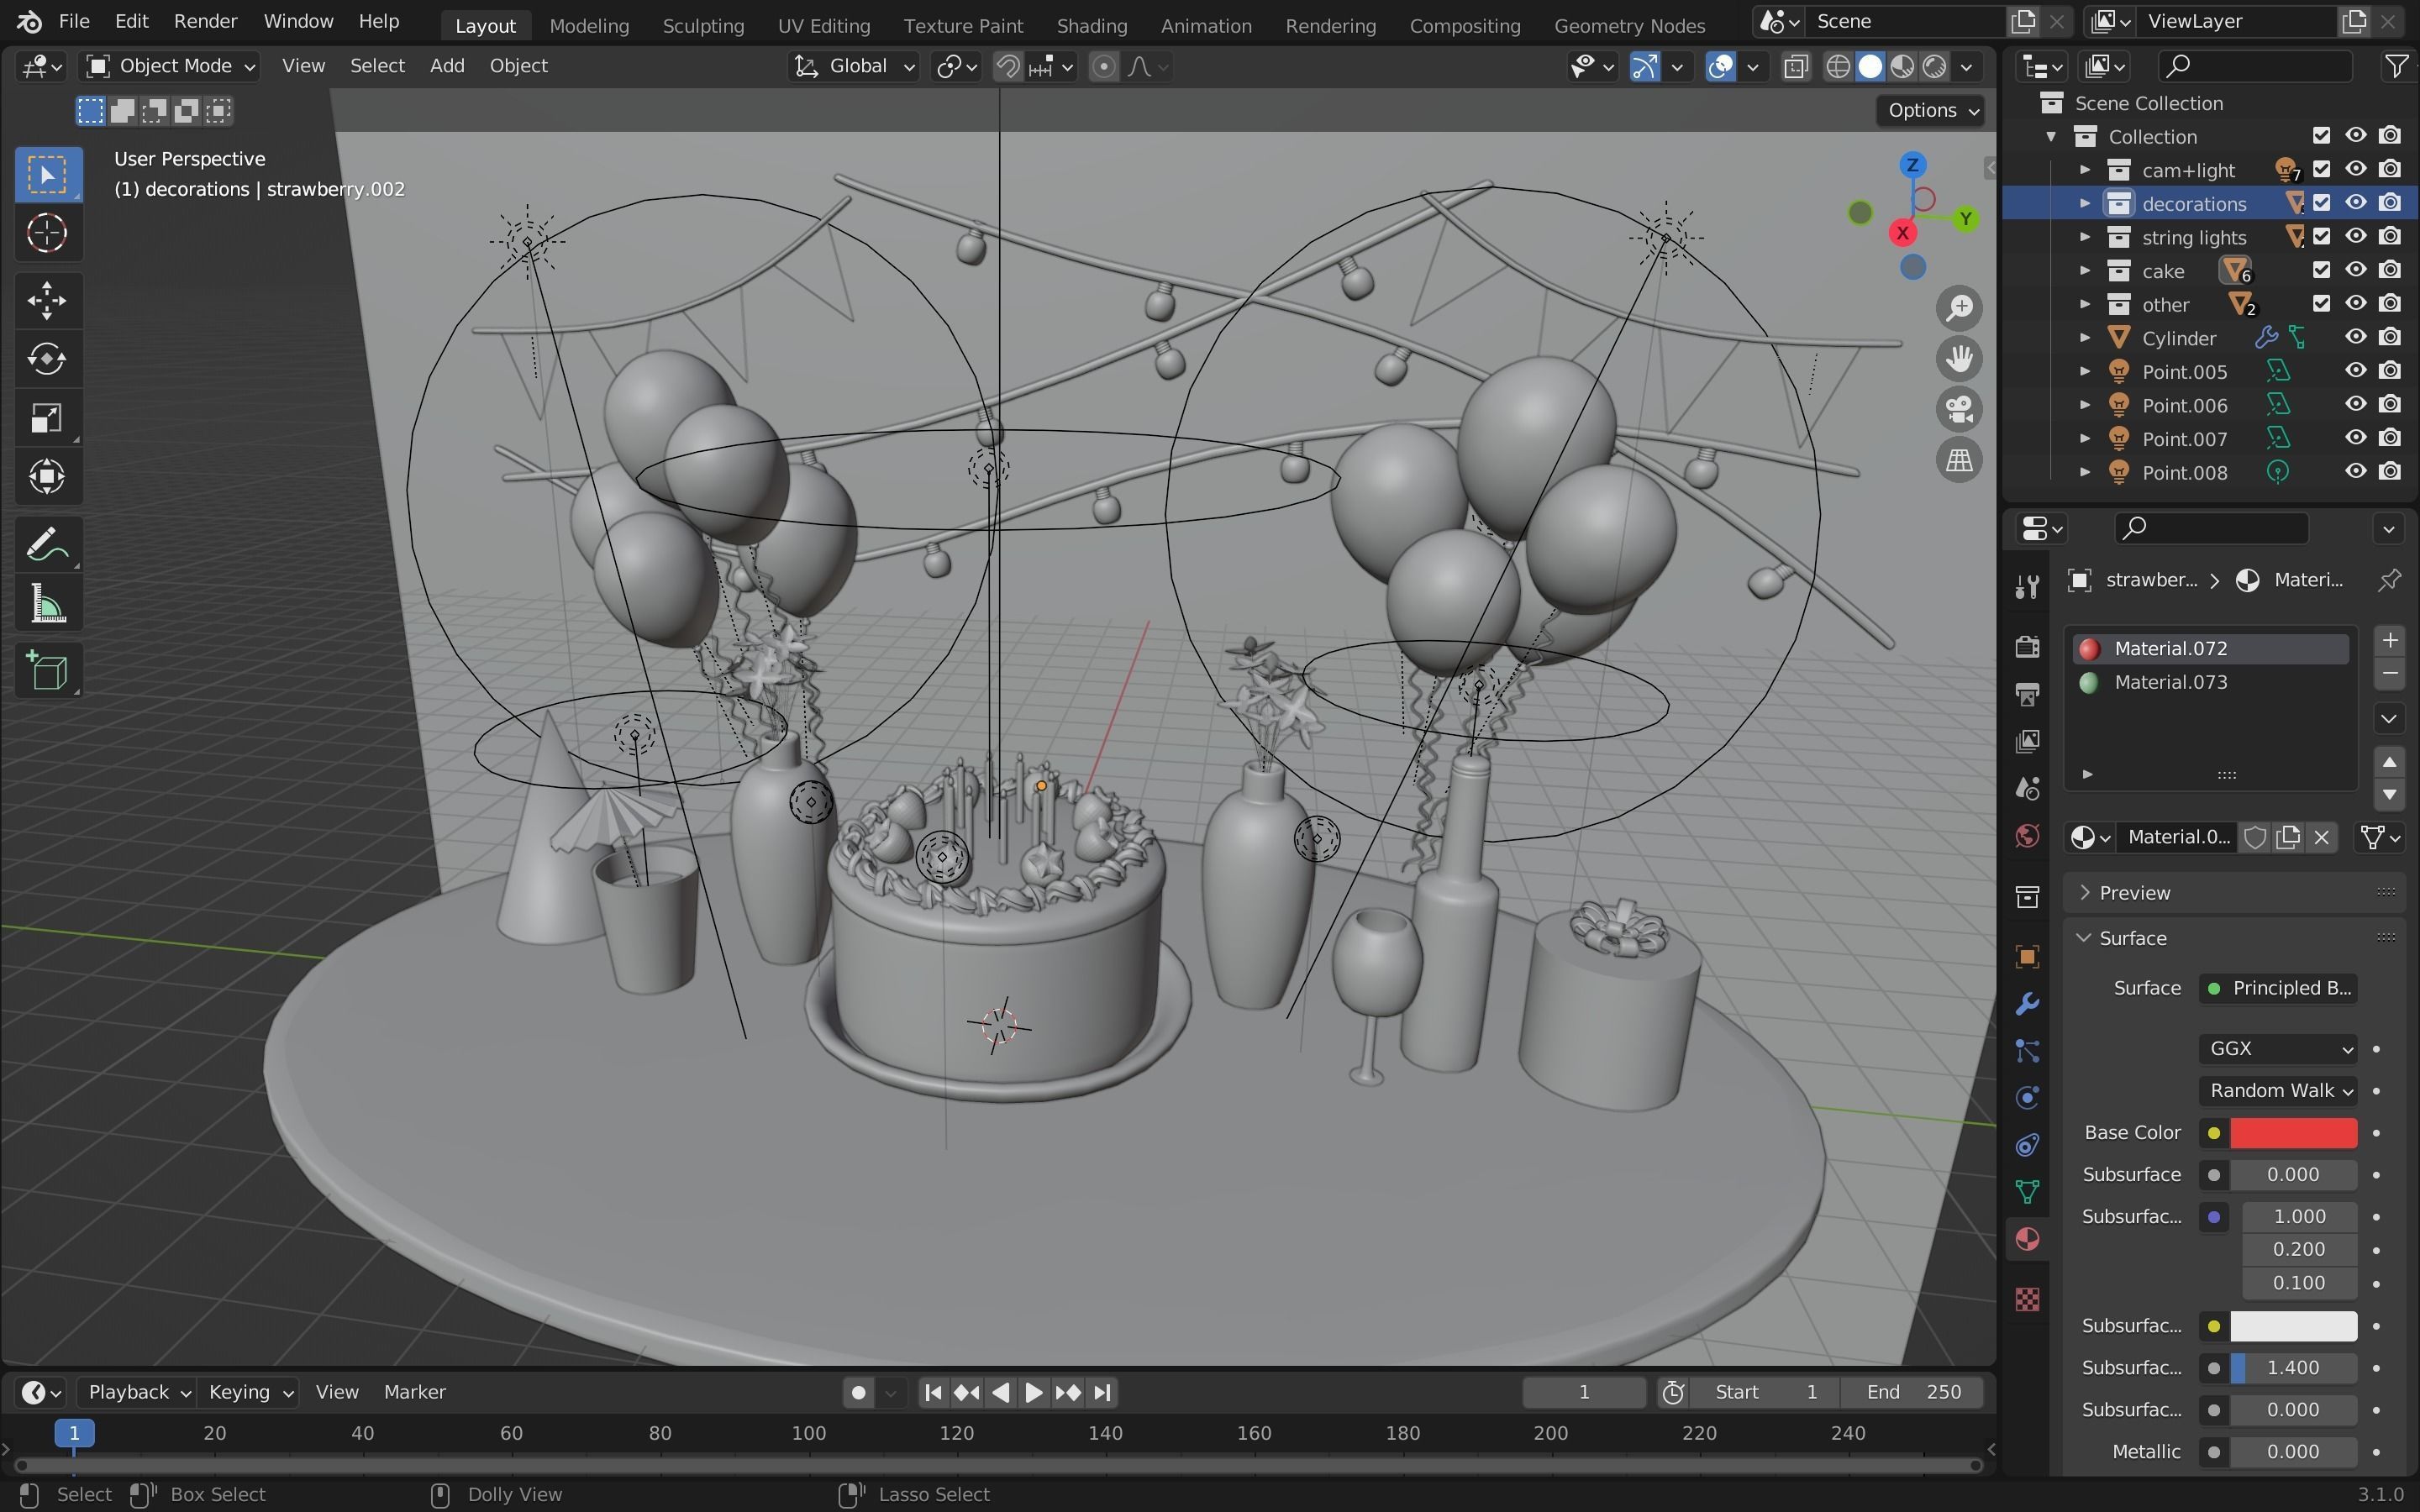Viewport: 2420px width, 1512px height.
Task: Open Texture properties tab
Action: pyautogui.click(x=2027, y=1299)
